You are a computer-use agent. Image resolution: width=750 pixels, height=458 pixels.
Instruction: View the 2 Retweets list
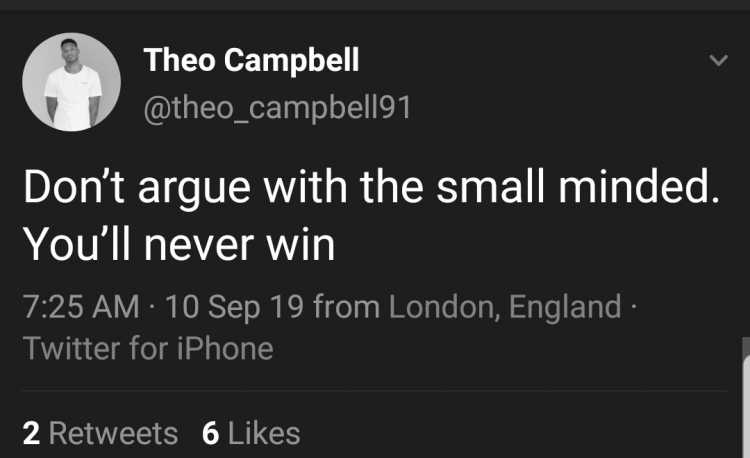coord(100,433)
